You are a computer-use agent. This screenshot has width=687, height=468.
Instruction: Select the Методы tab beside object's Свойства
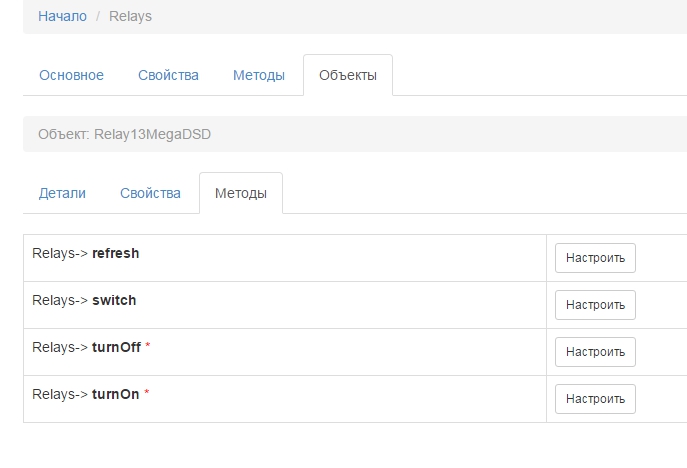240,193
